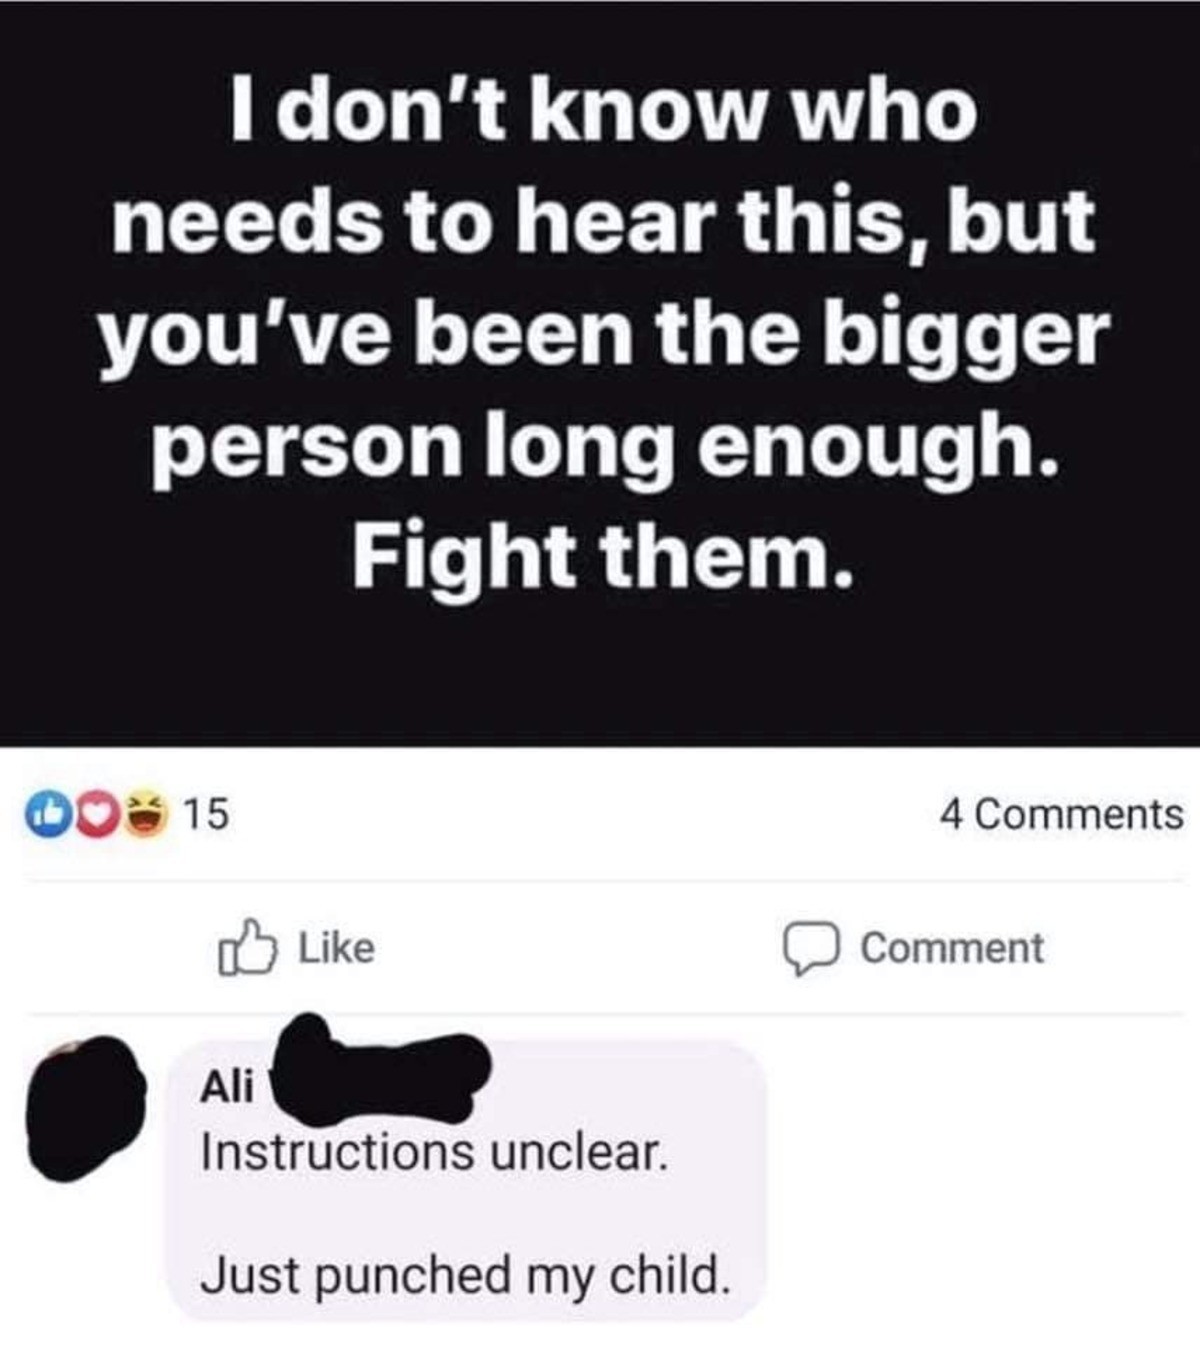Select the "Instructions unclear." comment text
Viewport: 1200px width, 1347px height.
click(x=434, y=1152)
